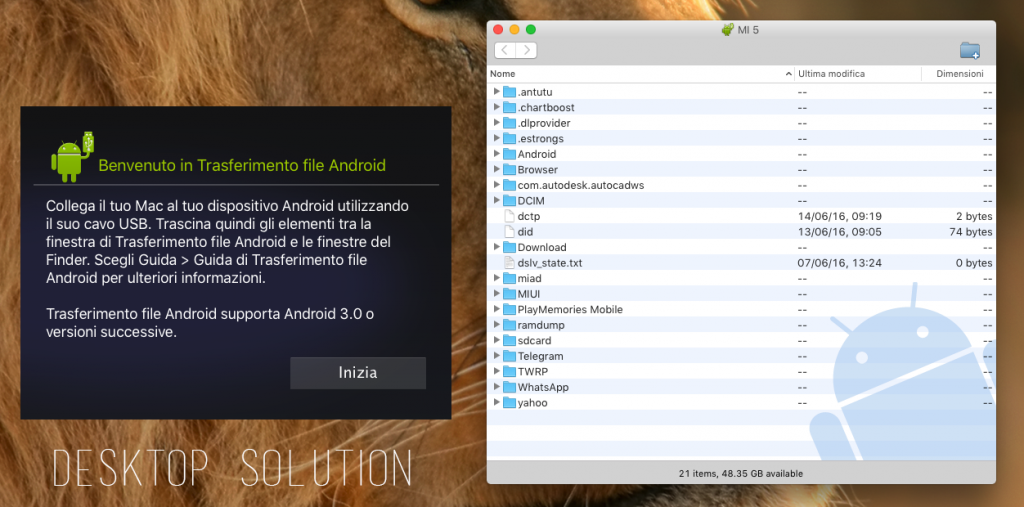Click the ramdump folder icon
Screen dimensions: 1024x507
[509, 325]
